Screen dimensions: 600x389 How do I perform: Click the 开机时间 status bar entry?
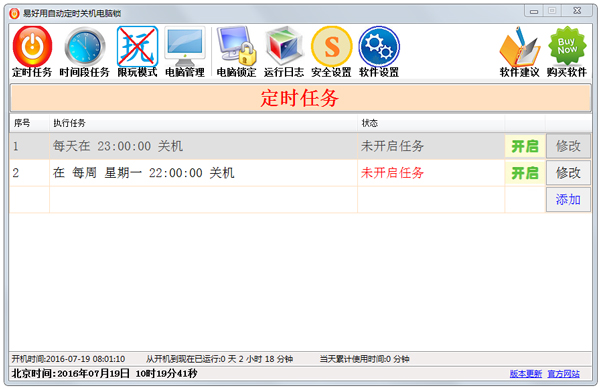(68, 359)
